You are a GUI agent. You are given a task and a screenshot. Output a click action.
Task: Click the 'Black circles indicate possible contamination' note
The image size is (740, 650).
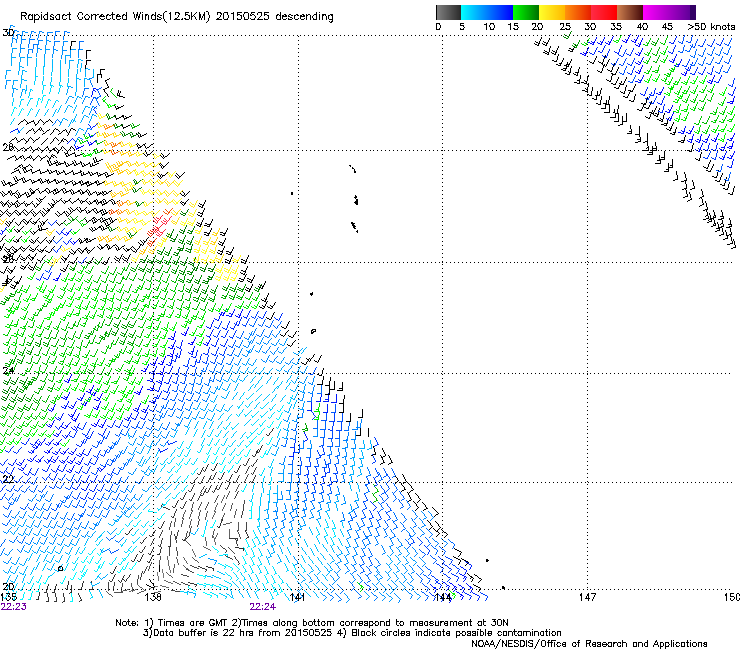456,633
